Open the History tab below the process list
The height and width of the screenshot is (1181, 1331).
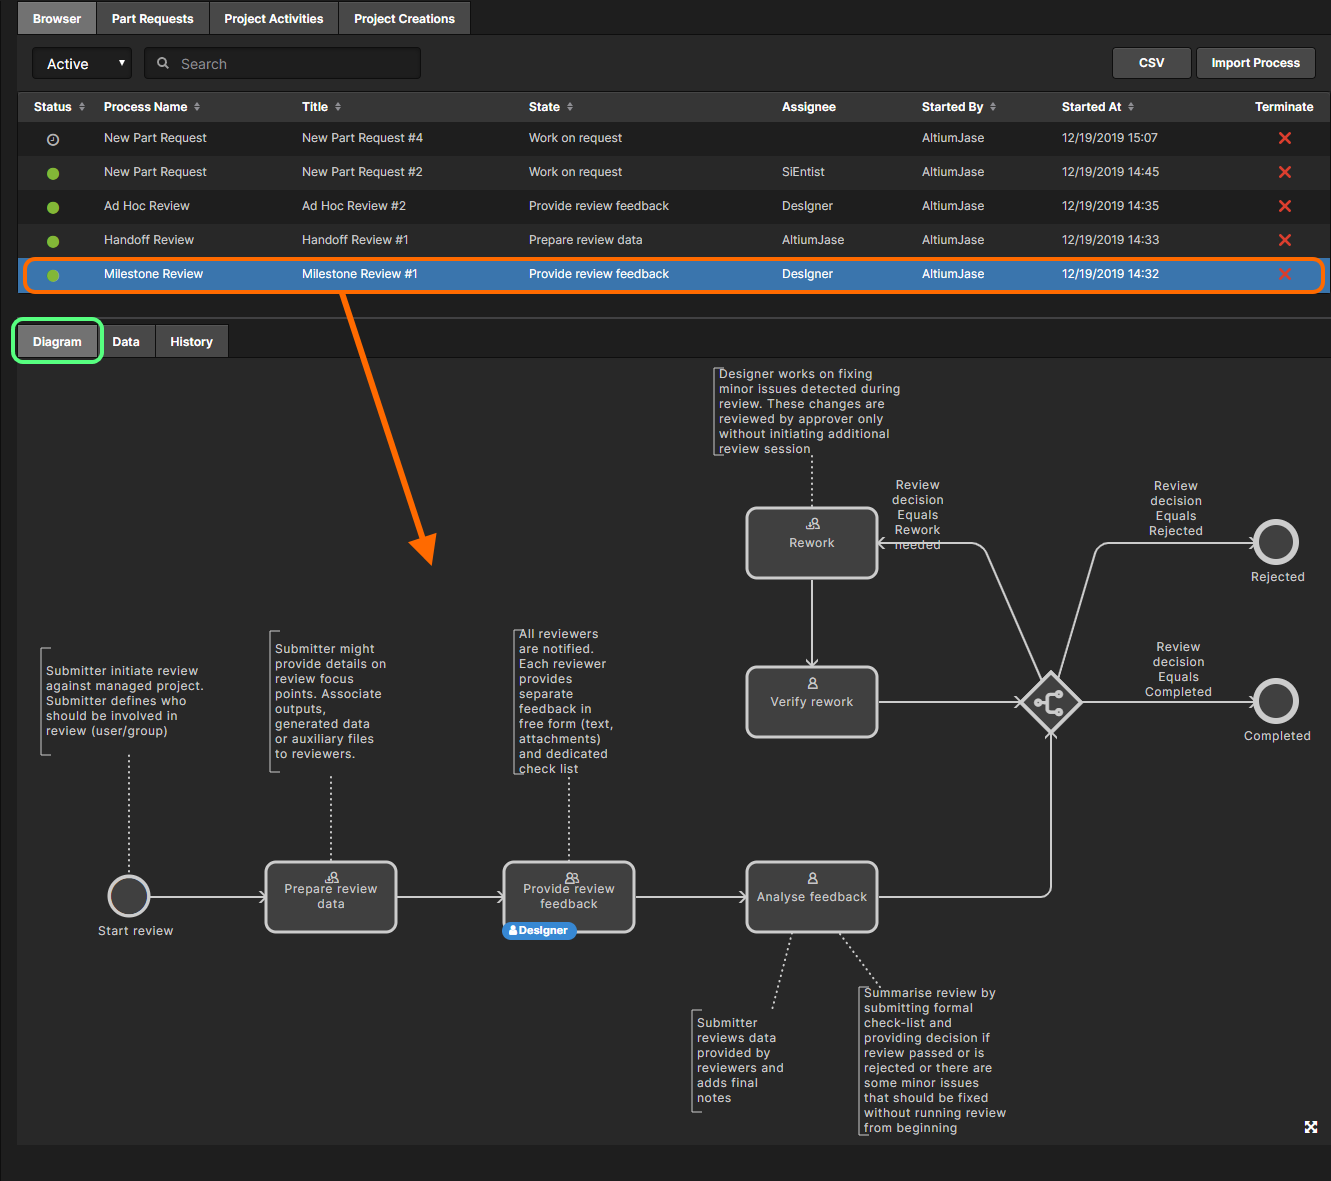pyautogui.click(x=191, y=341)
